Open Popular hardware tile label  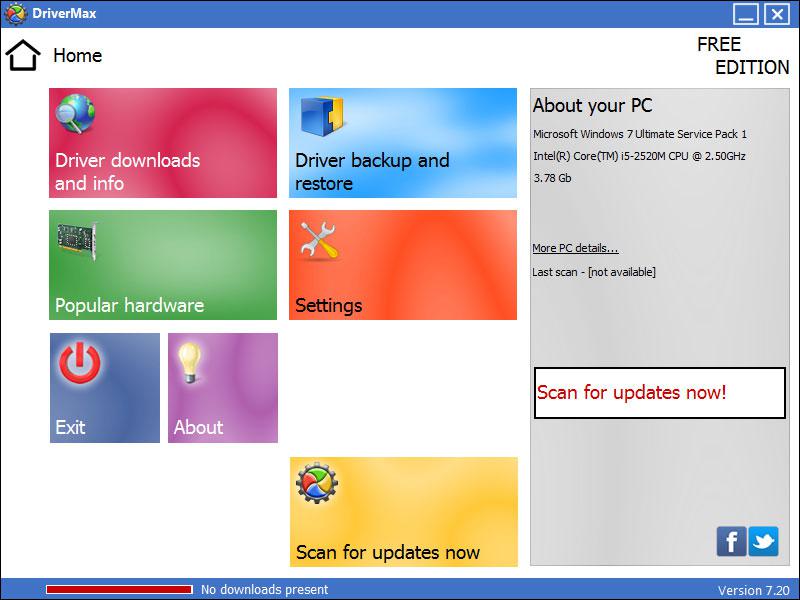(130, 305)
